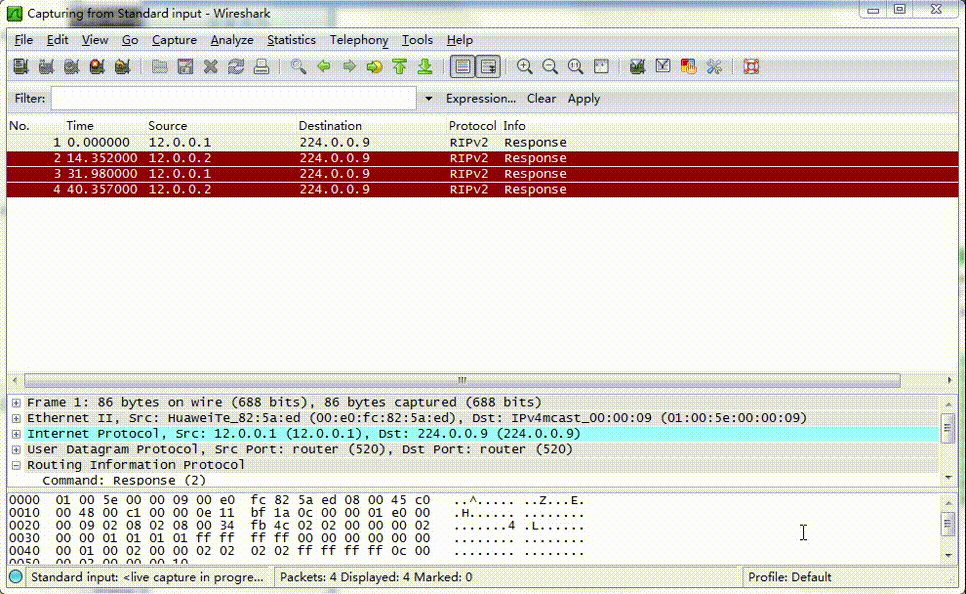
Task: Open a capture file folder icon
Action: [160, 67]
